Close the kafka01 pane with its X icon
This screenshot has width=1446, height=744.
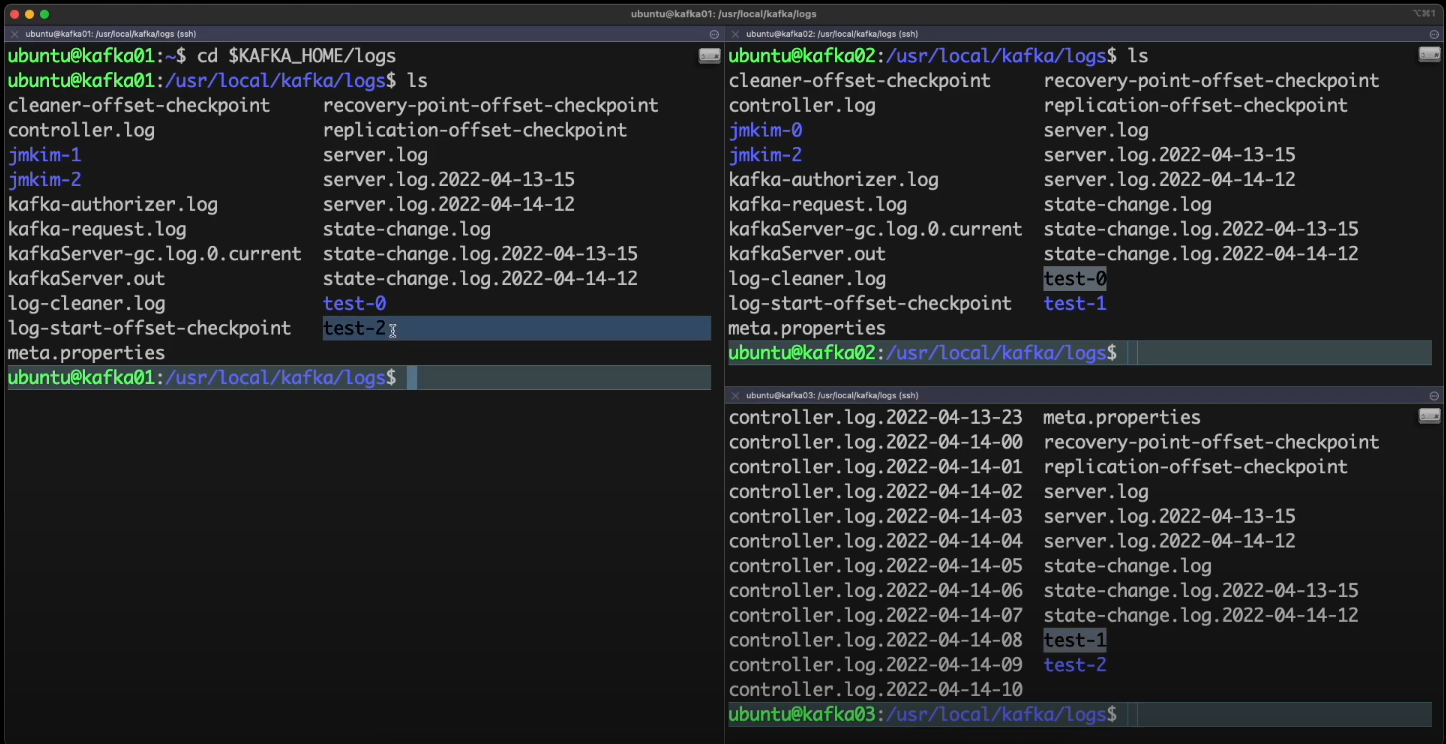(13, 34)
